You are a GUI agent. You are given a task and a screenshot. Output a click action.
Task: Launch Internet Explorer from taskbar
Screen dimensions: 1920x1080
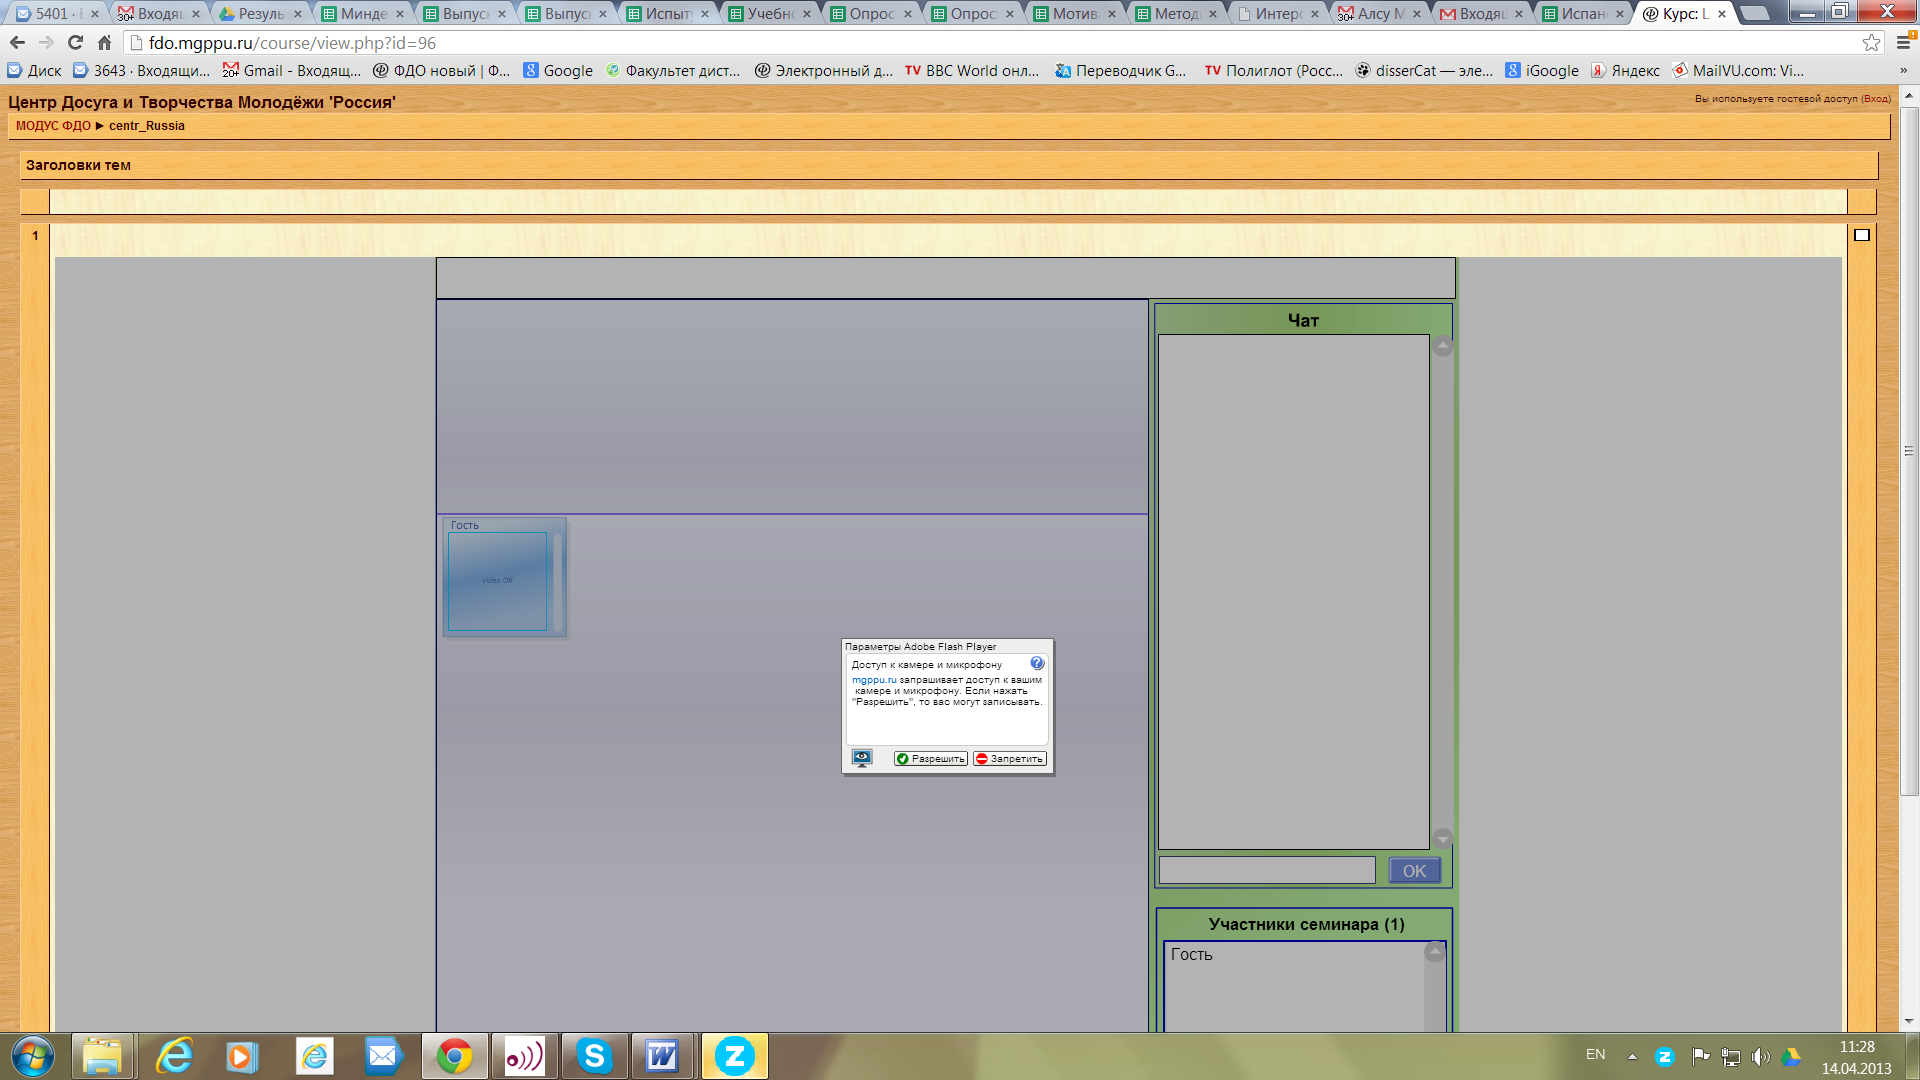click(x=174, y=1056)
